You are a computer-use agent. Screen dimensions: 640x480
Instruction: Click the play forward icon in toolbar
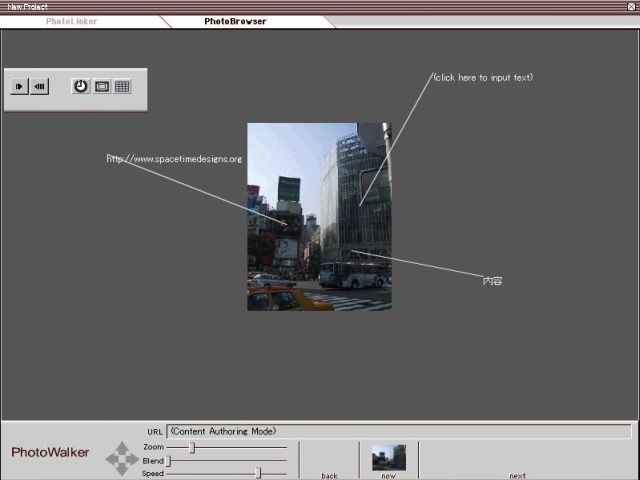20,87
